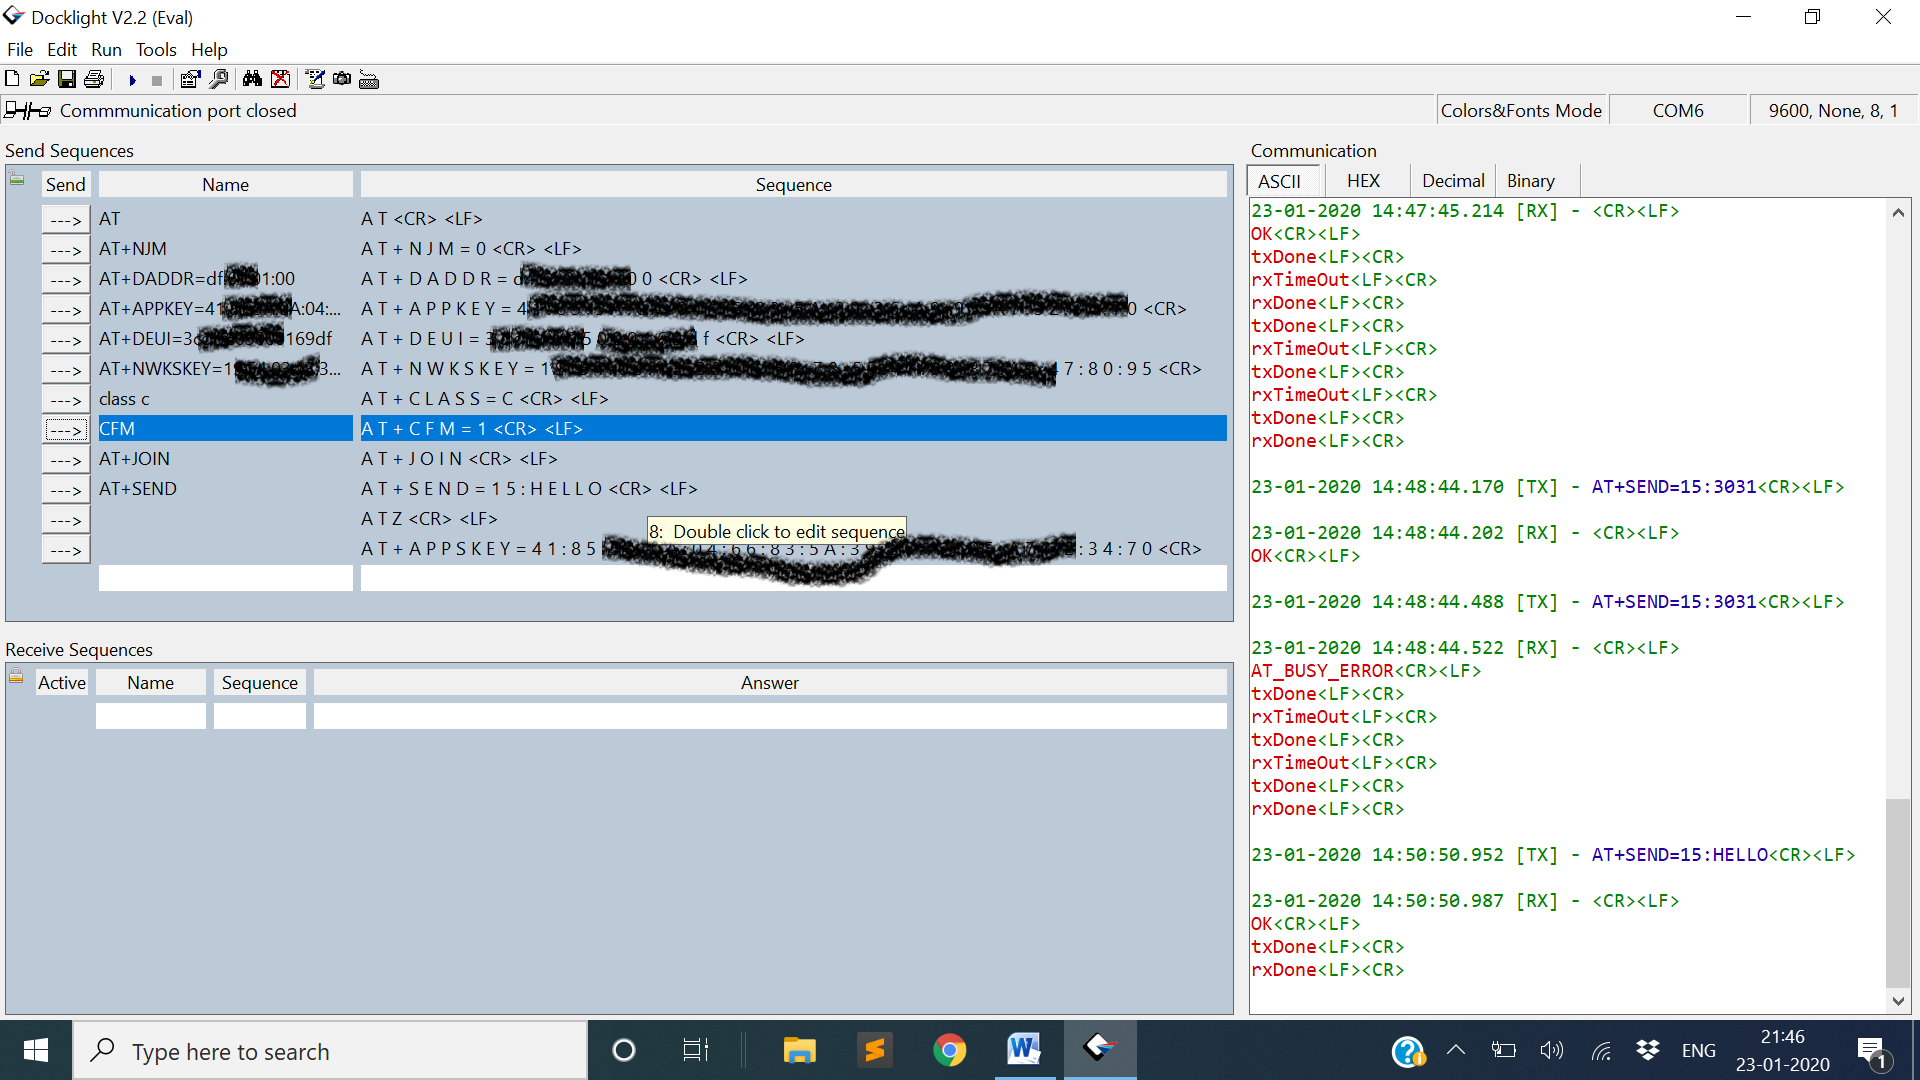Open the Task View taskbar icon
This screenshot has height=1080, width=1920.
coord(695,1050)
